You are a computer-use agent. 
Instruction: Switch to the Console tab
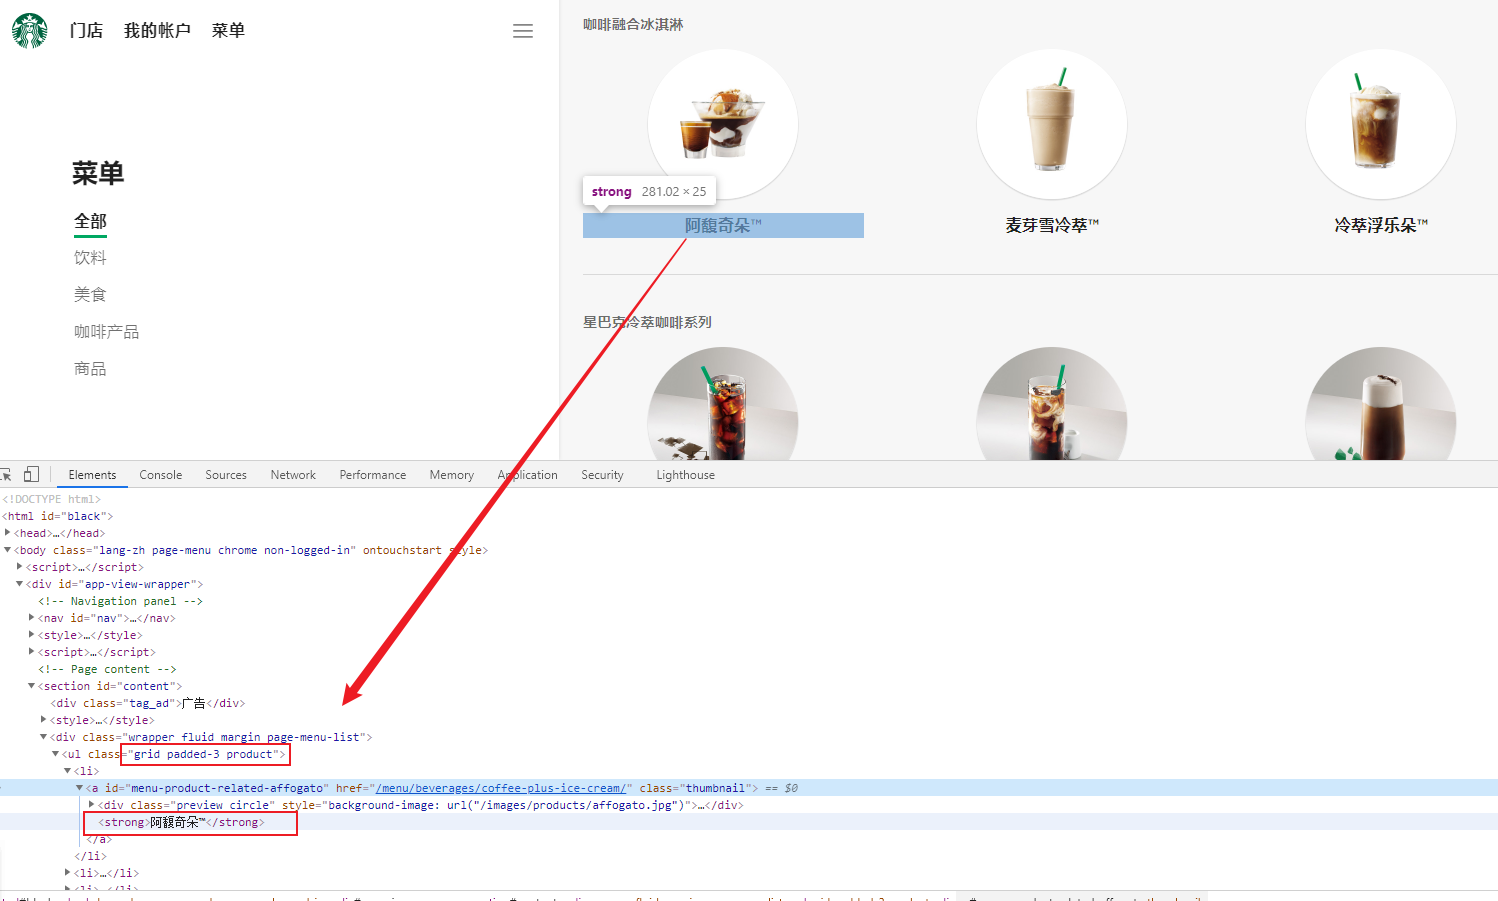click(161, 475)
